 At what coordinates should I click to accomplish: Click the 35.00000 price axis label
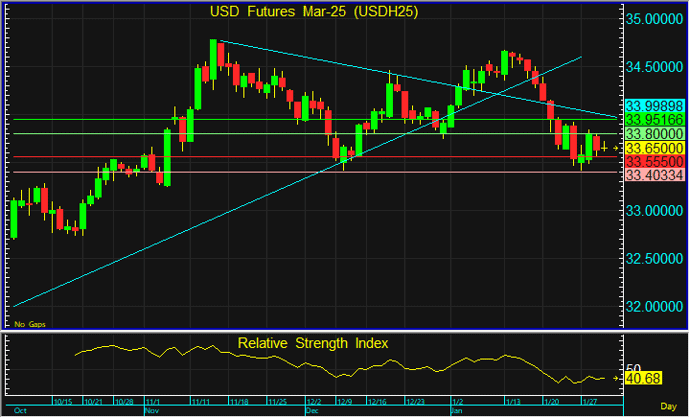click(656, 19)
